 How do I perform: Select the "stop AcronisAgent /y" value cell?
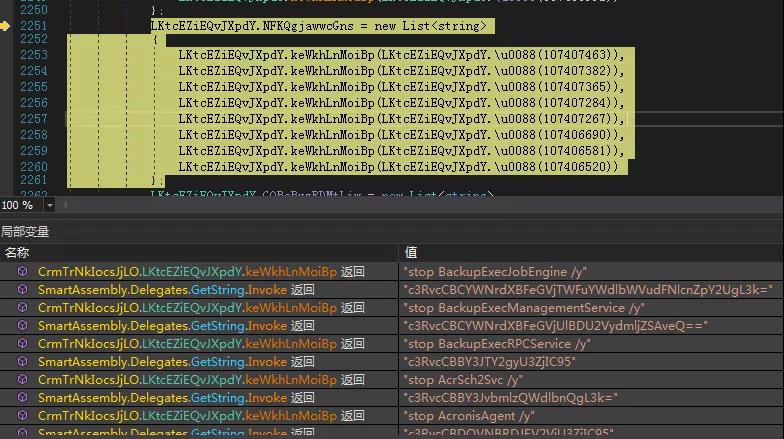click(x=468, y=416)
